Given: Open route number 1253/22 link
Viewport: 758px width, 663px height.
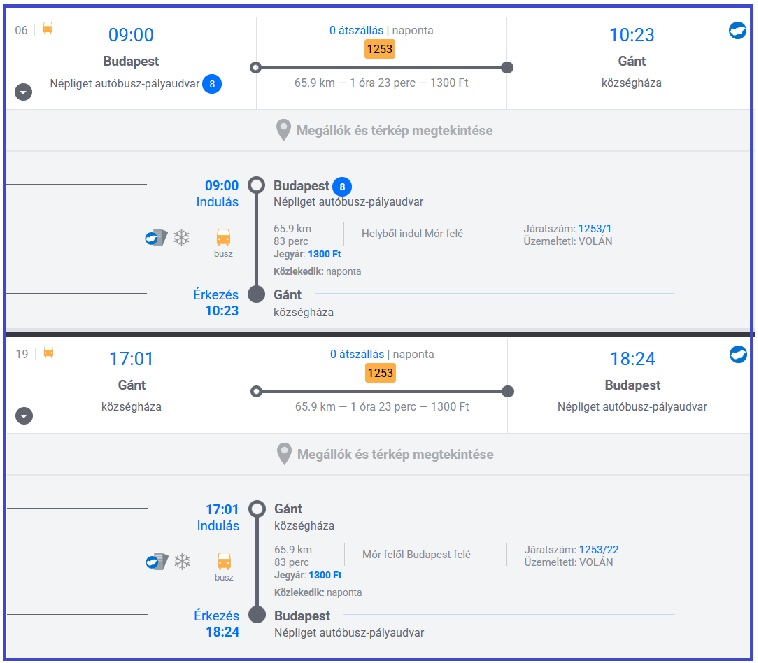Looking at the screenshot, I should 598,549.
